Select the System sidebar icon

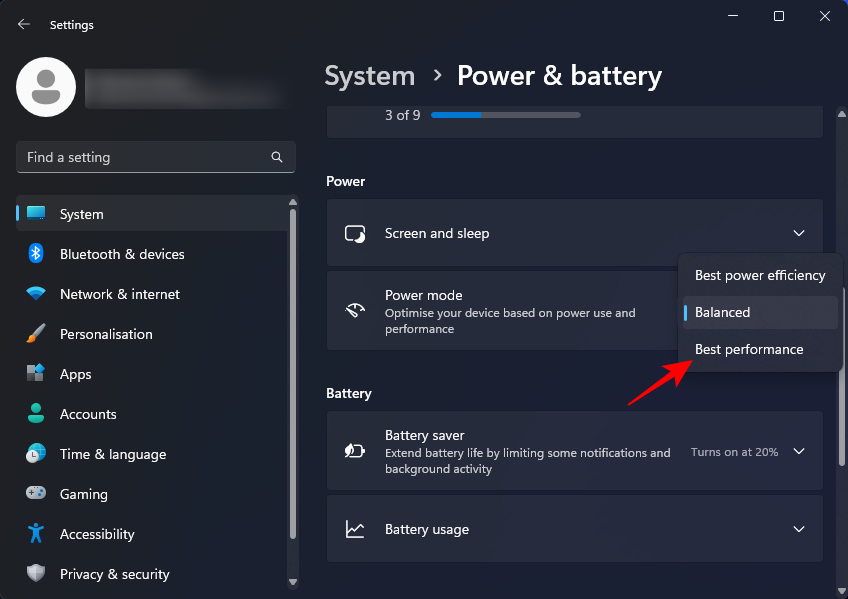pos(33,213)
